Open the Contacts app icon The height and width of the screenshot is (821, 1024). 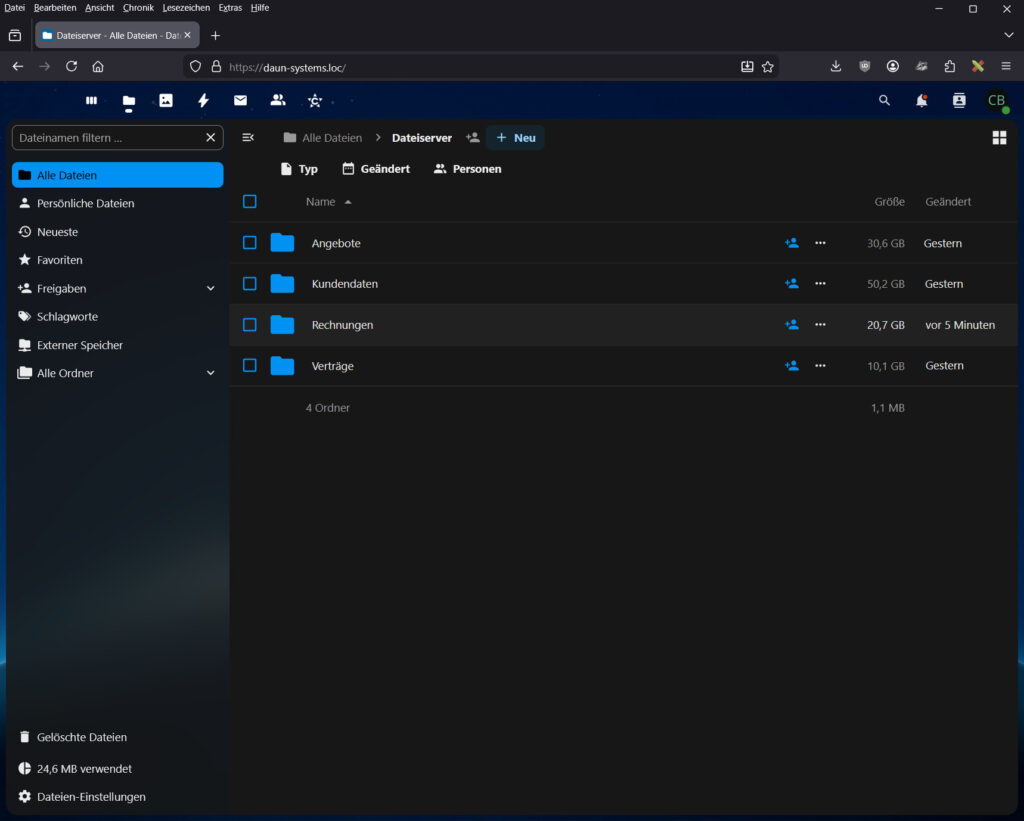pos(278,100)
